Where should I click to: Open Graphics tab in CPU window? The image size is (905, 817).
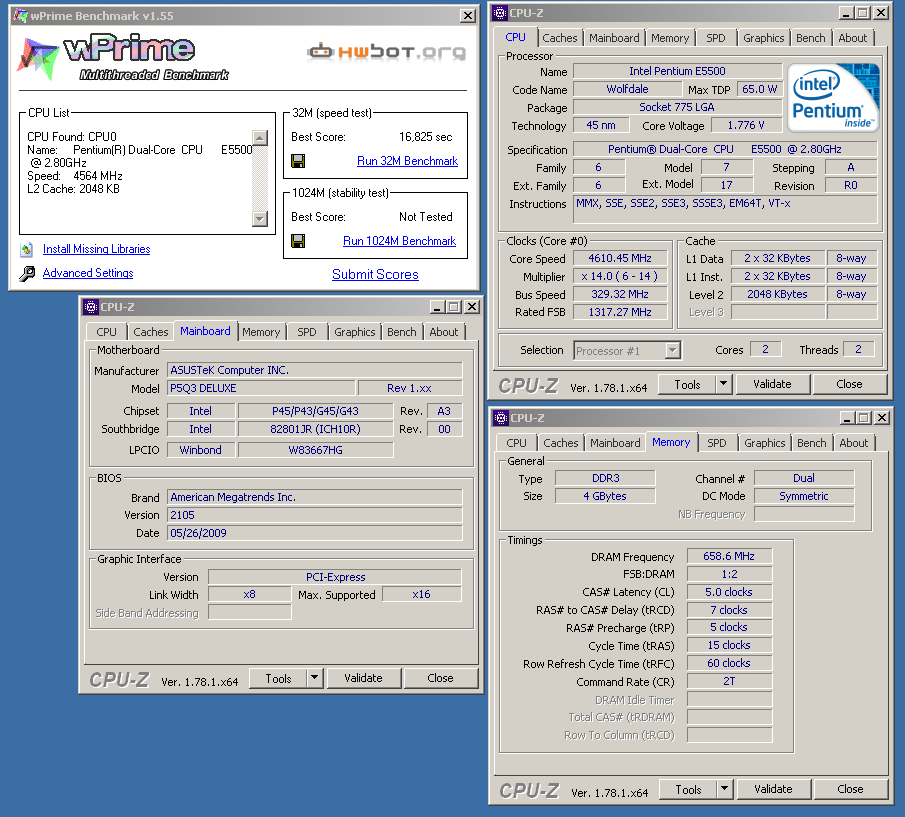[x=764, y=38]
